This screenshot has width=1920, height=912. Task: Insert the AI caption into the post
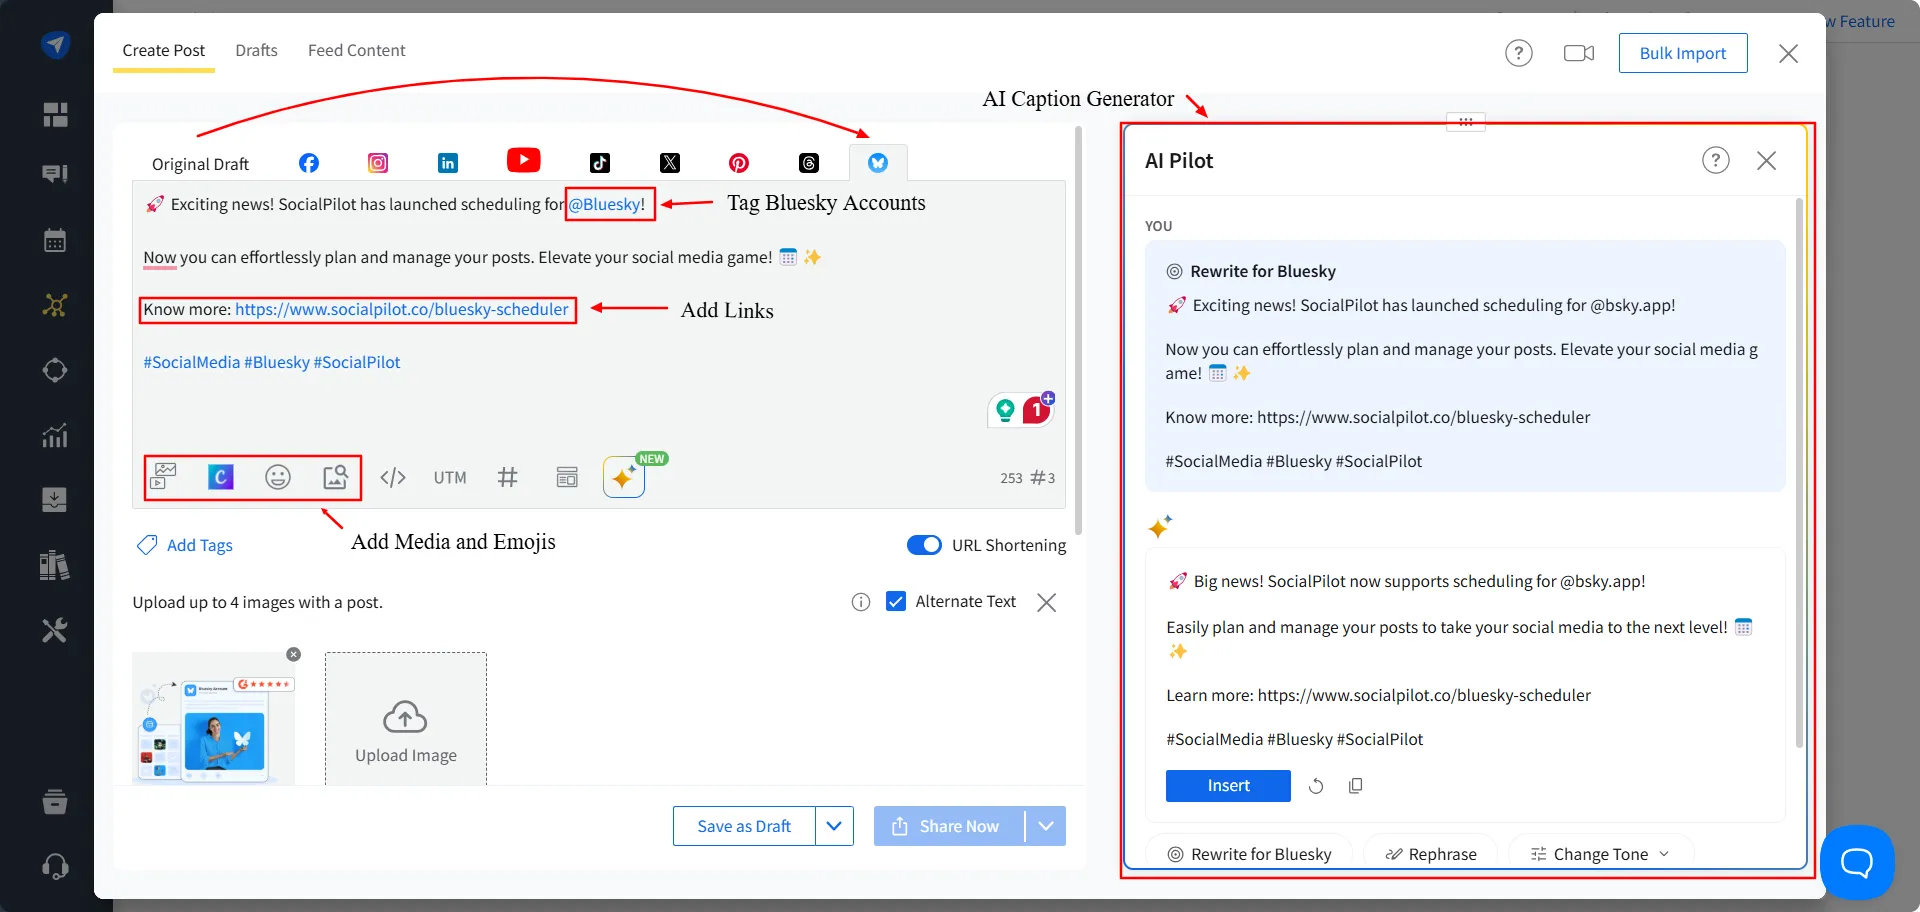(x=1227, y=785)
